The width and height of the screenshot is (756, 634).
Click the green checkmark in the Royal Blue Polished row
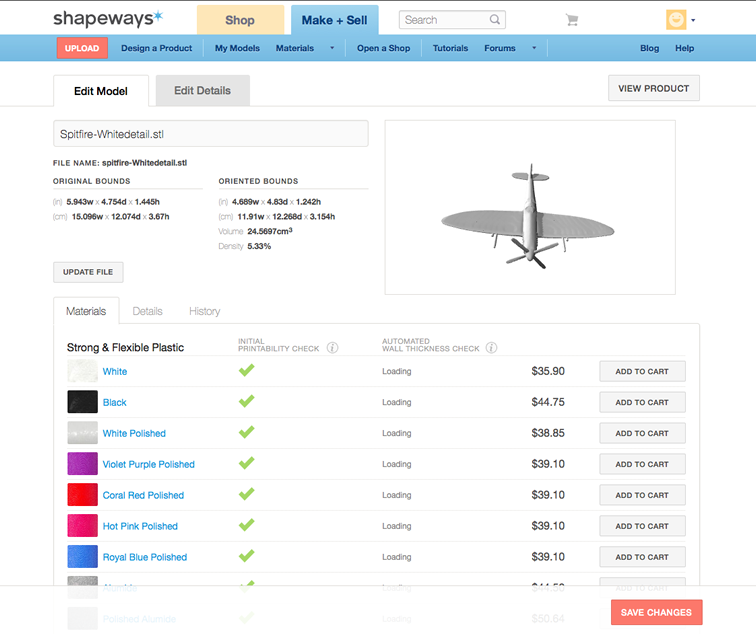tap(246, 555)
